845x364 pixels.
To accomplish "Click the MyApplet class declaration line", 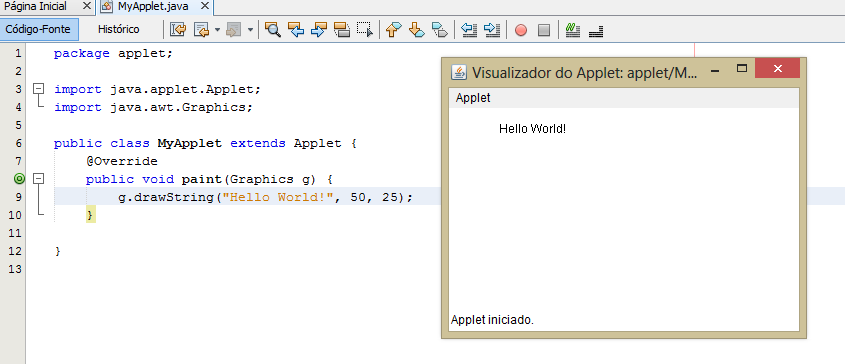I will (x=205, y=143).
